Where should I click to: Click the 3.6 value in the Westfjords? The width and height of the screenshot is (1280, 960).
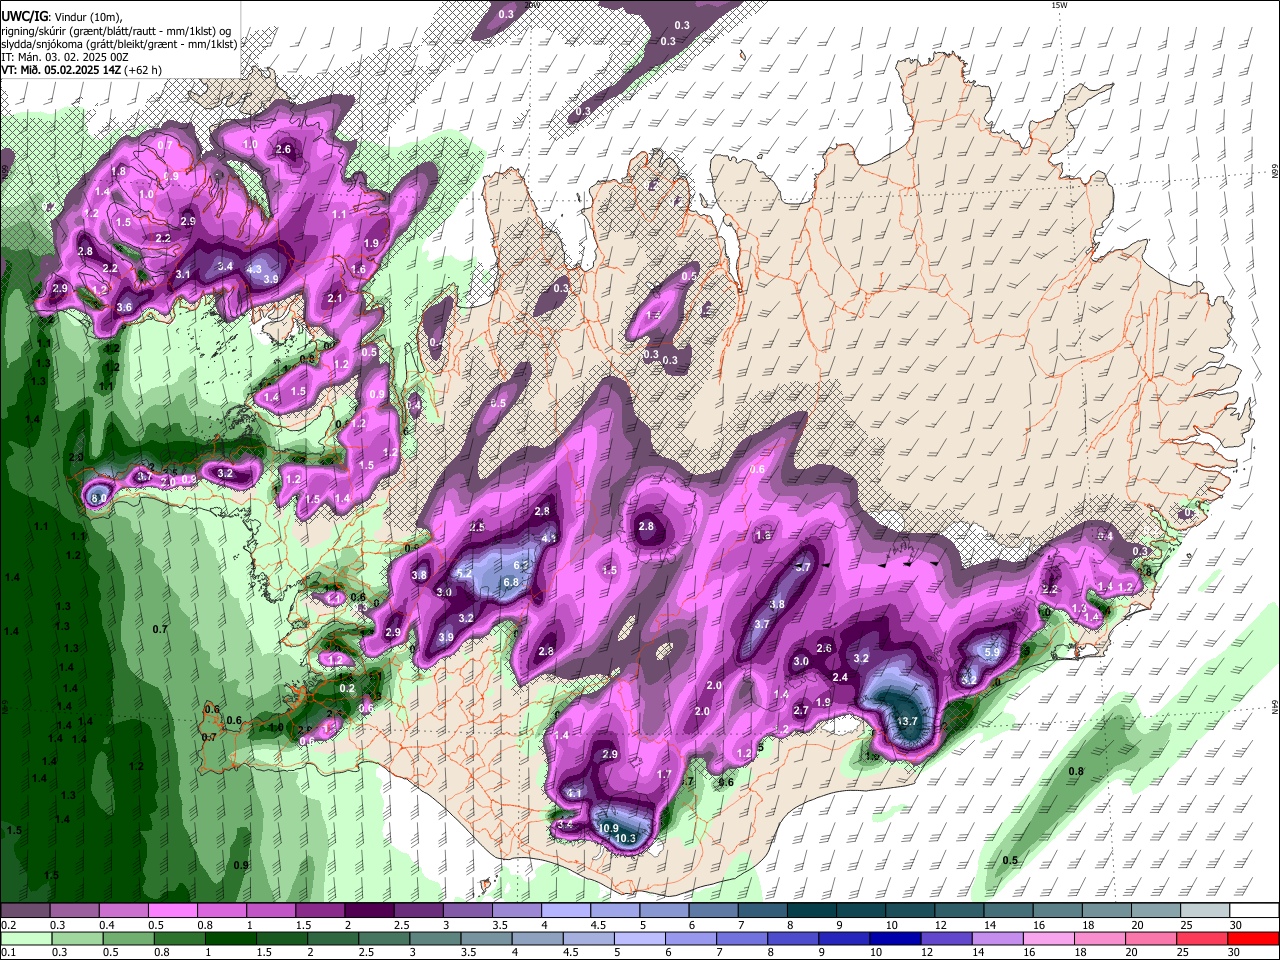pos(124,307)
